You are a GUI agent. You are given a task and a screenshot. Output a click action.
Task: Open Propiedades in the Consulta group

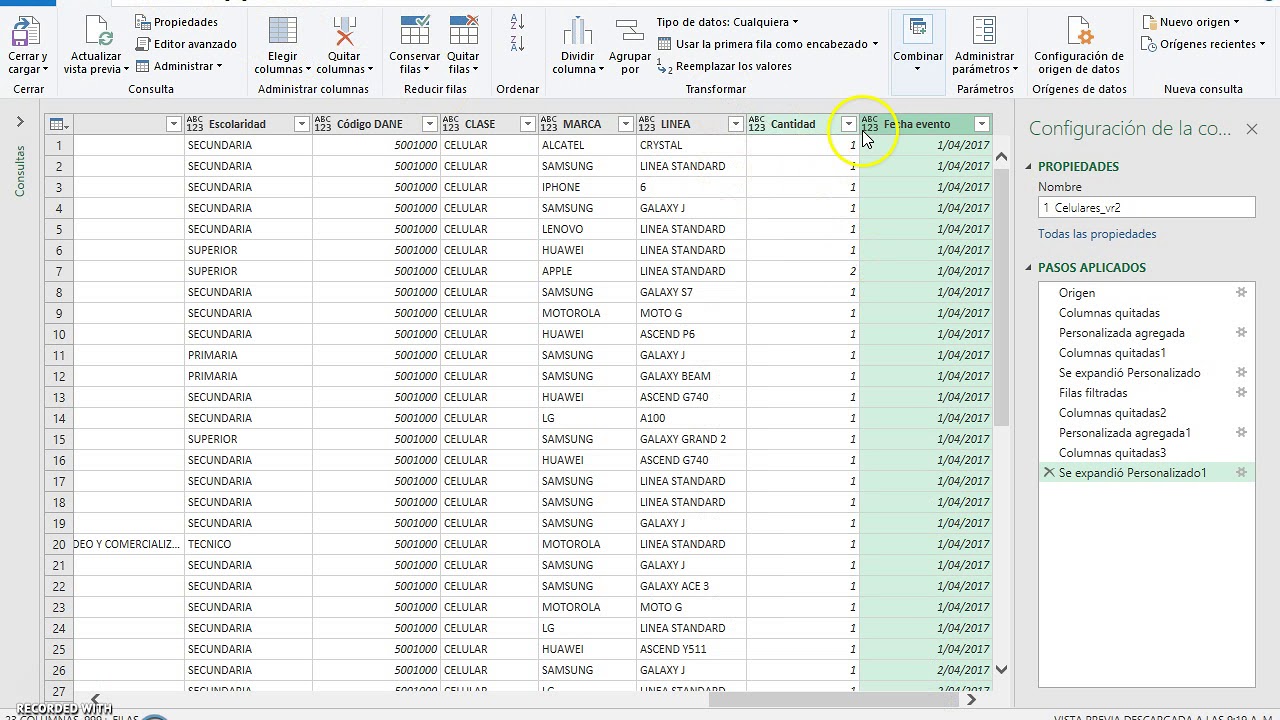point(176,22)
